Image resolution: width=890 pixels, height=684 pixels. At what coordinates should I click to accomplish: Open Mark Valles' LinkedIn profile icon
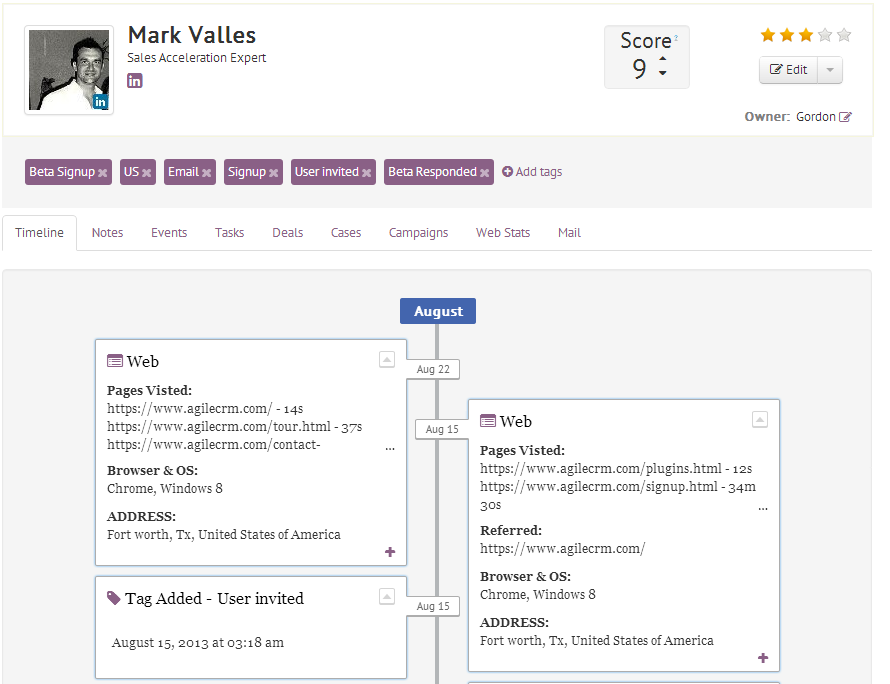point(134,80)
